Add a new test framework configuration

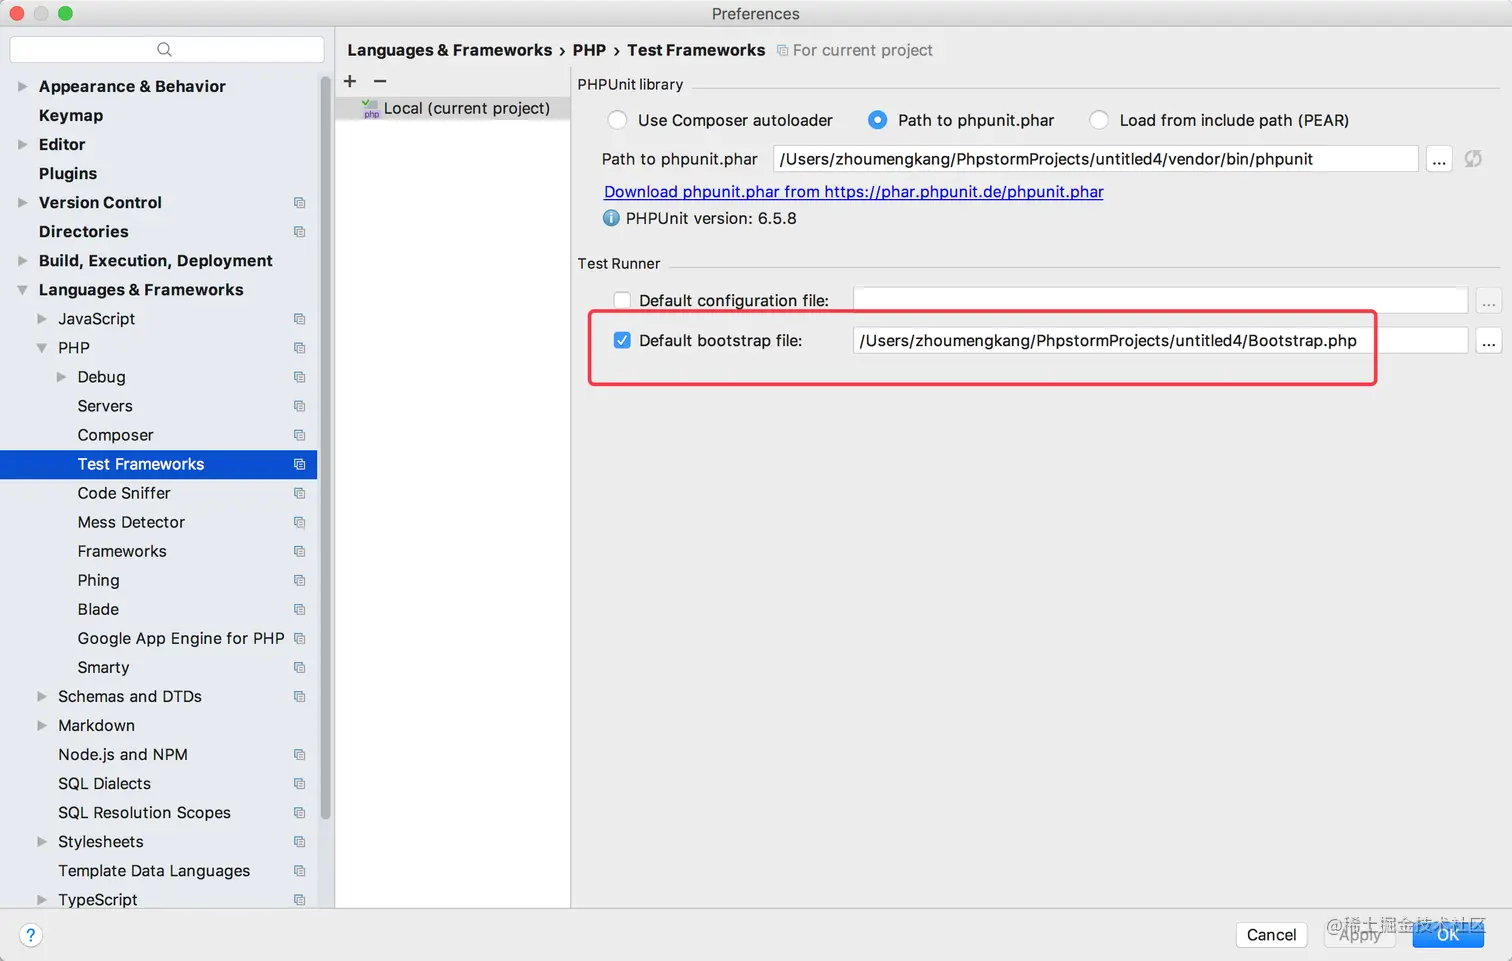350,81
